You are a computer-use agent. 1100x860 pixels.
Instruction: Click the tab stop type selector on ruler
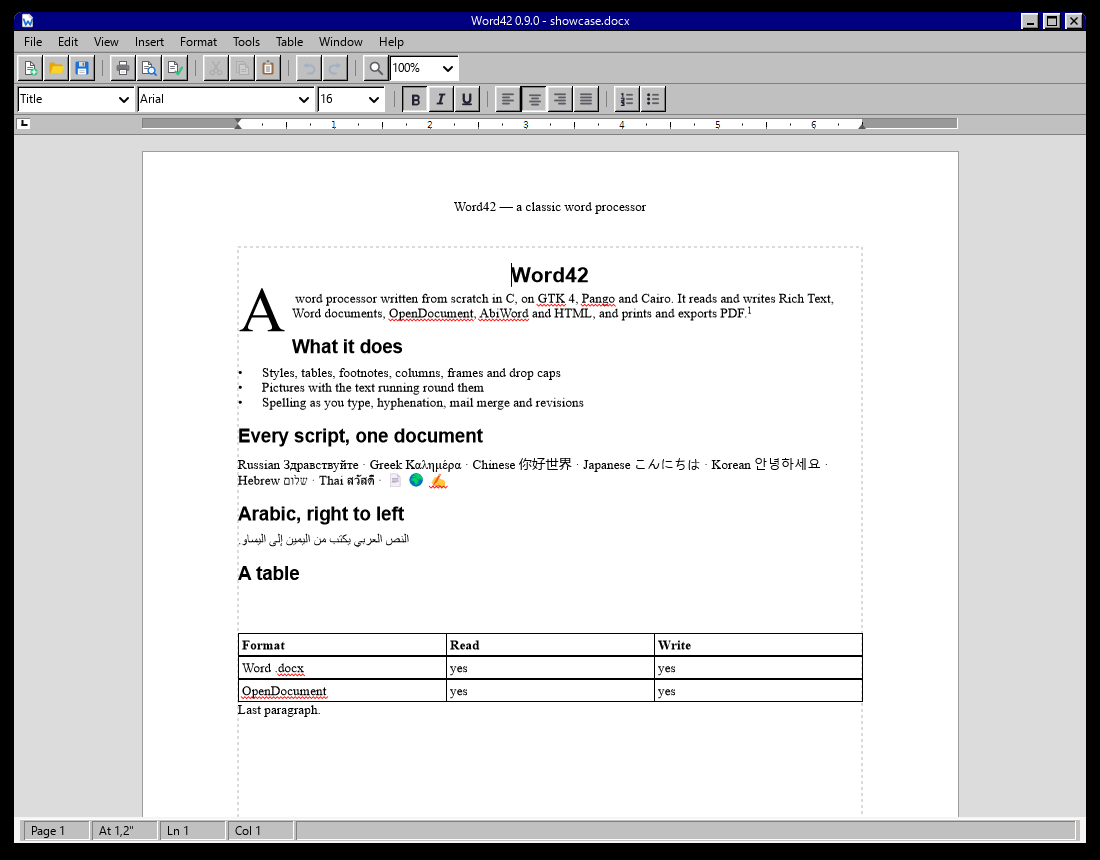point(24,123)
